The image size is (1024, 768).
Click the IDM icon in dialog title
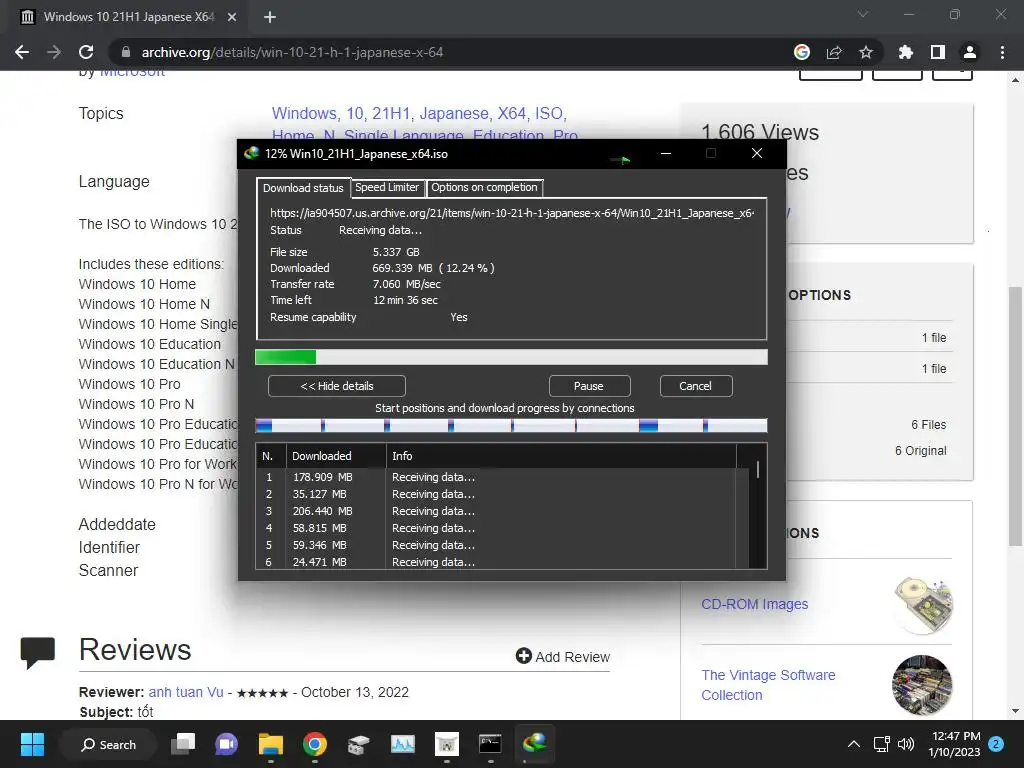pos(251,153)
